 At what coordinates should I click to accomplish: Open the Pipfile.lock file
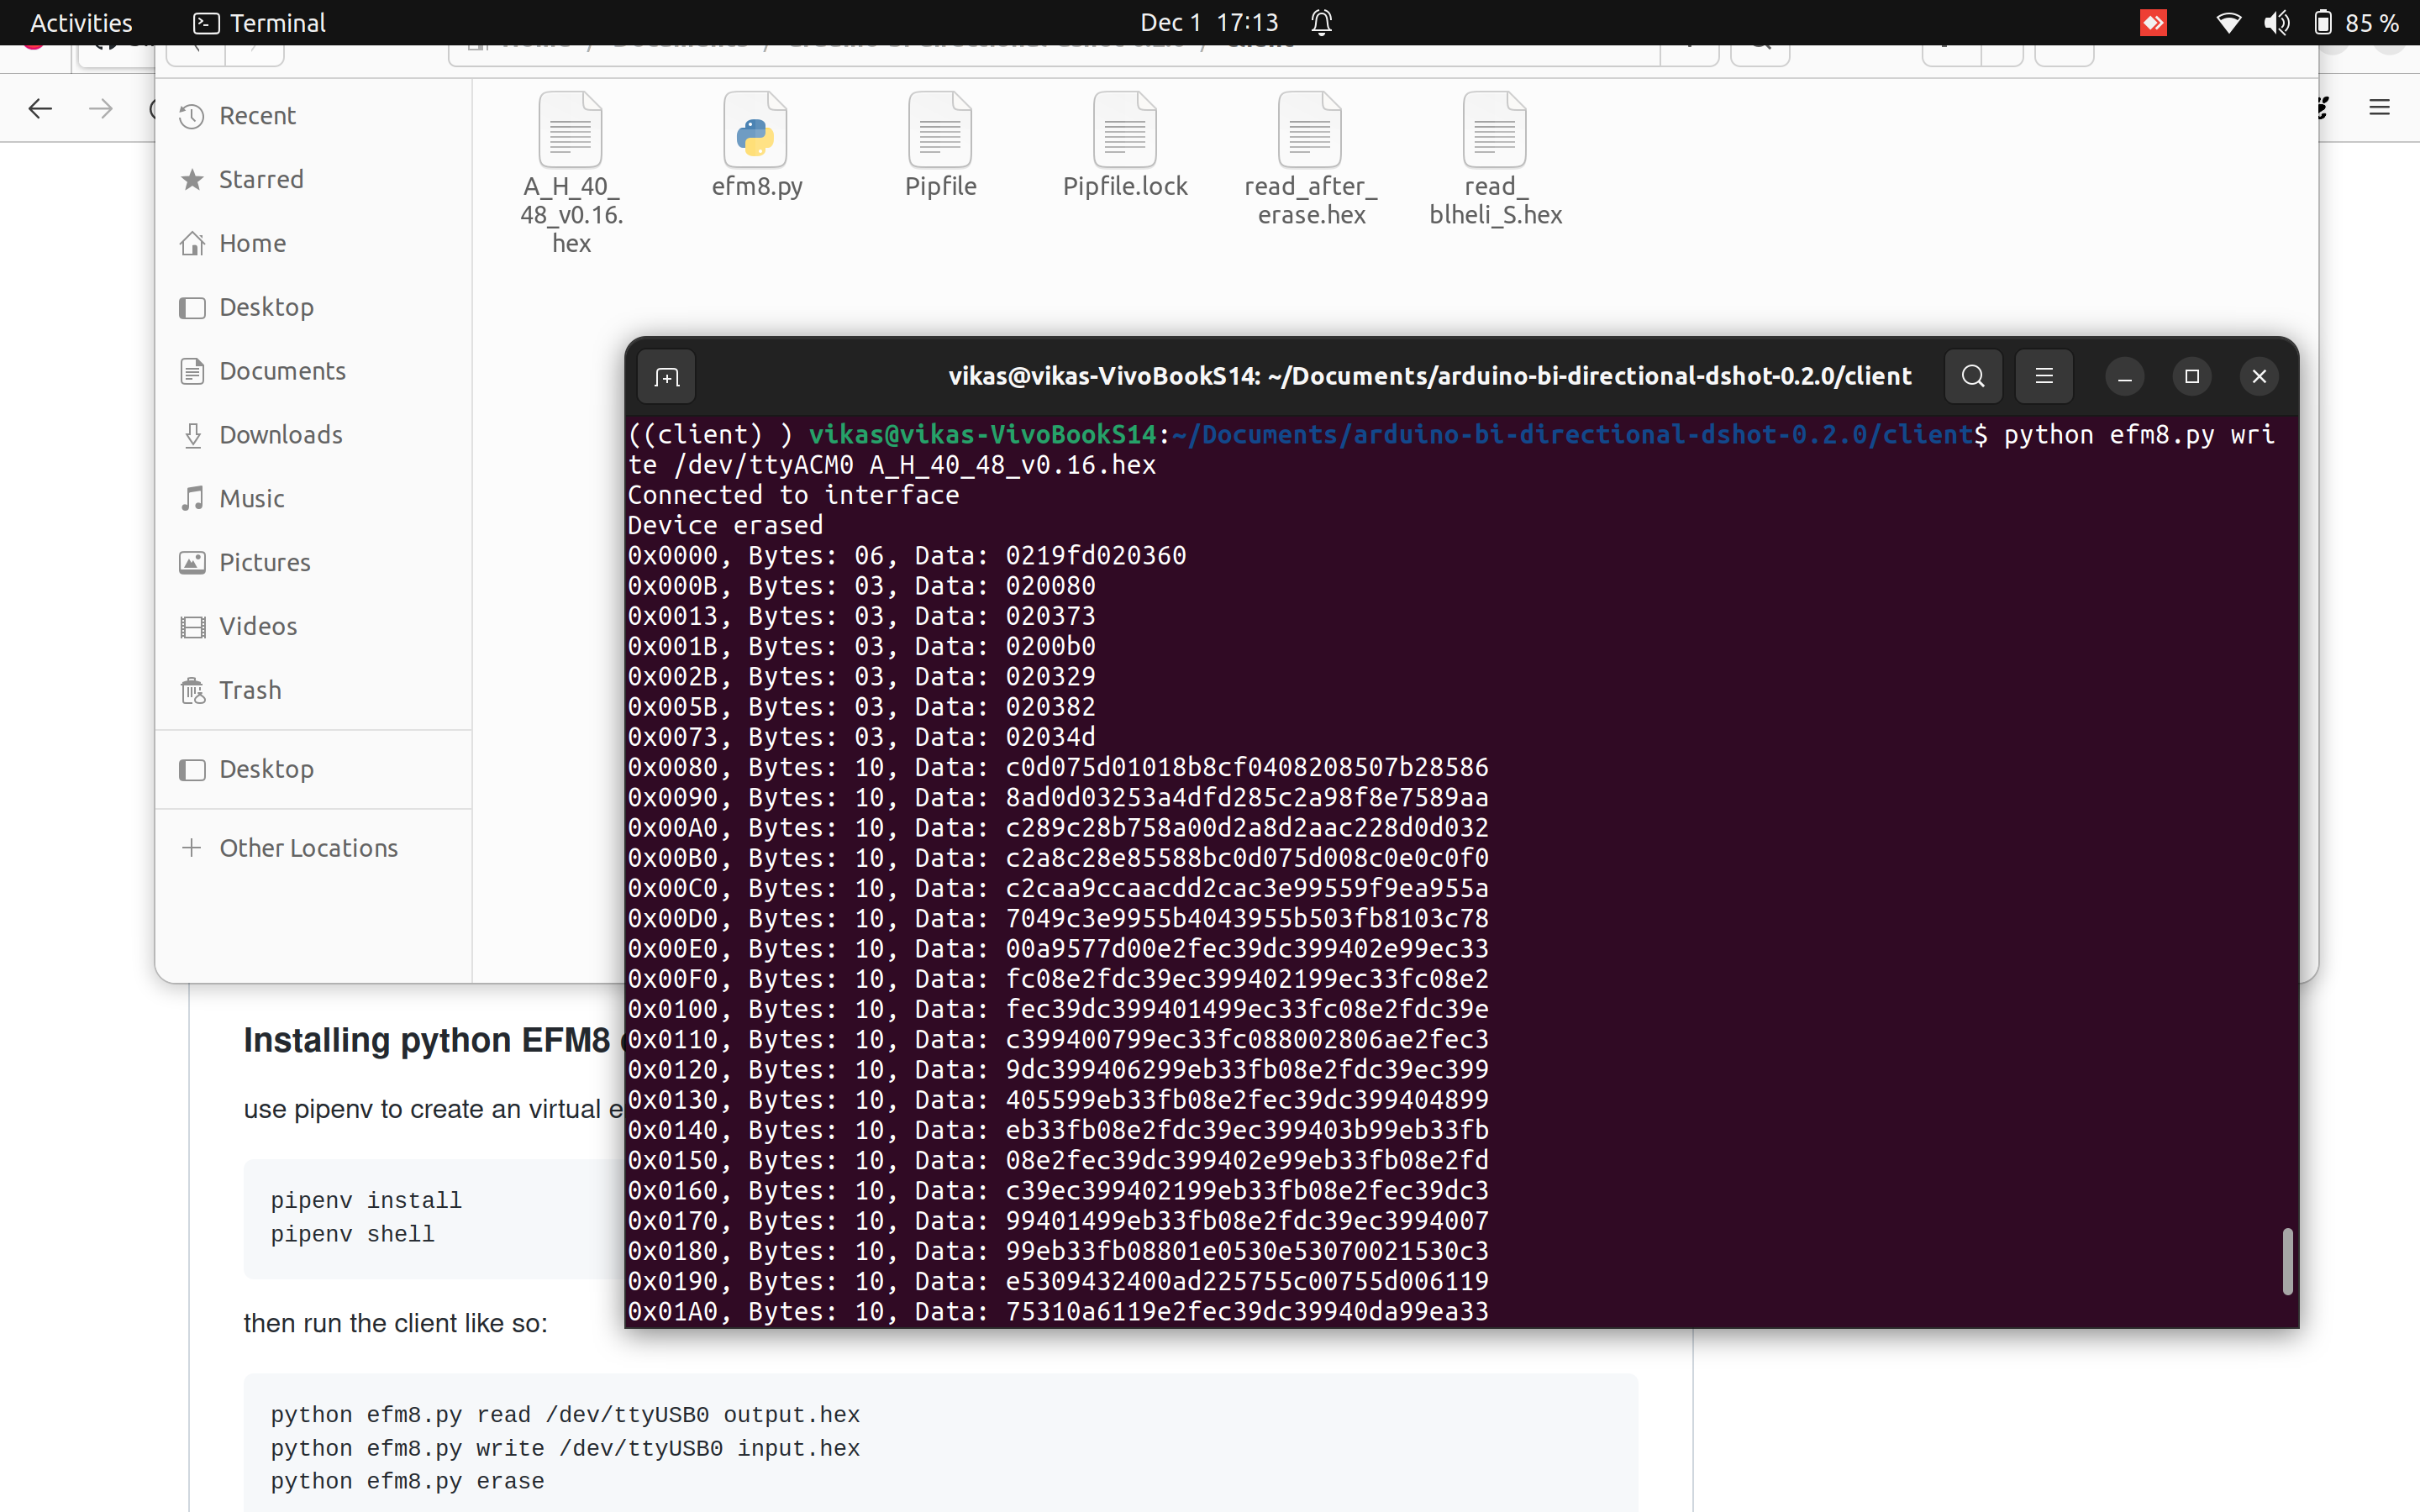[x=1125, y=131]
